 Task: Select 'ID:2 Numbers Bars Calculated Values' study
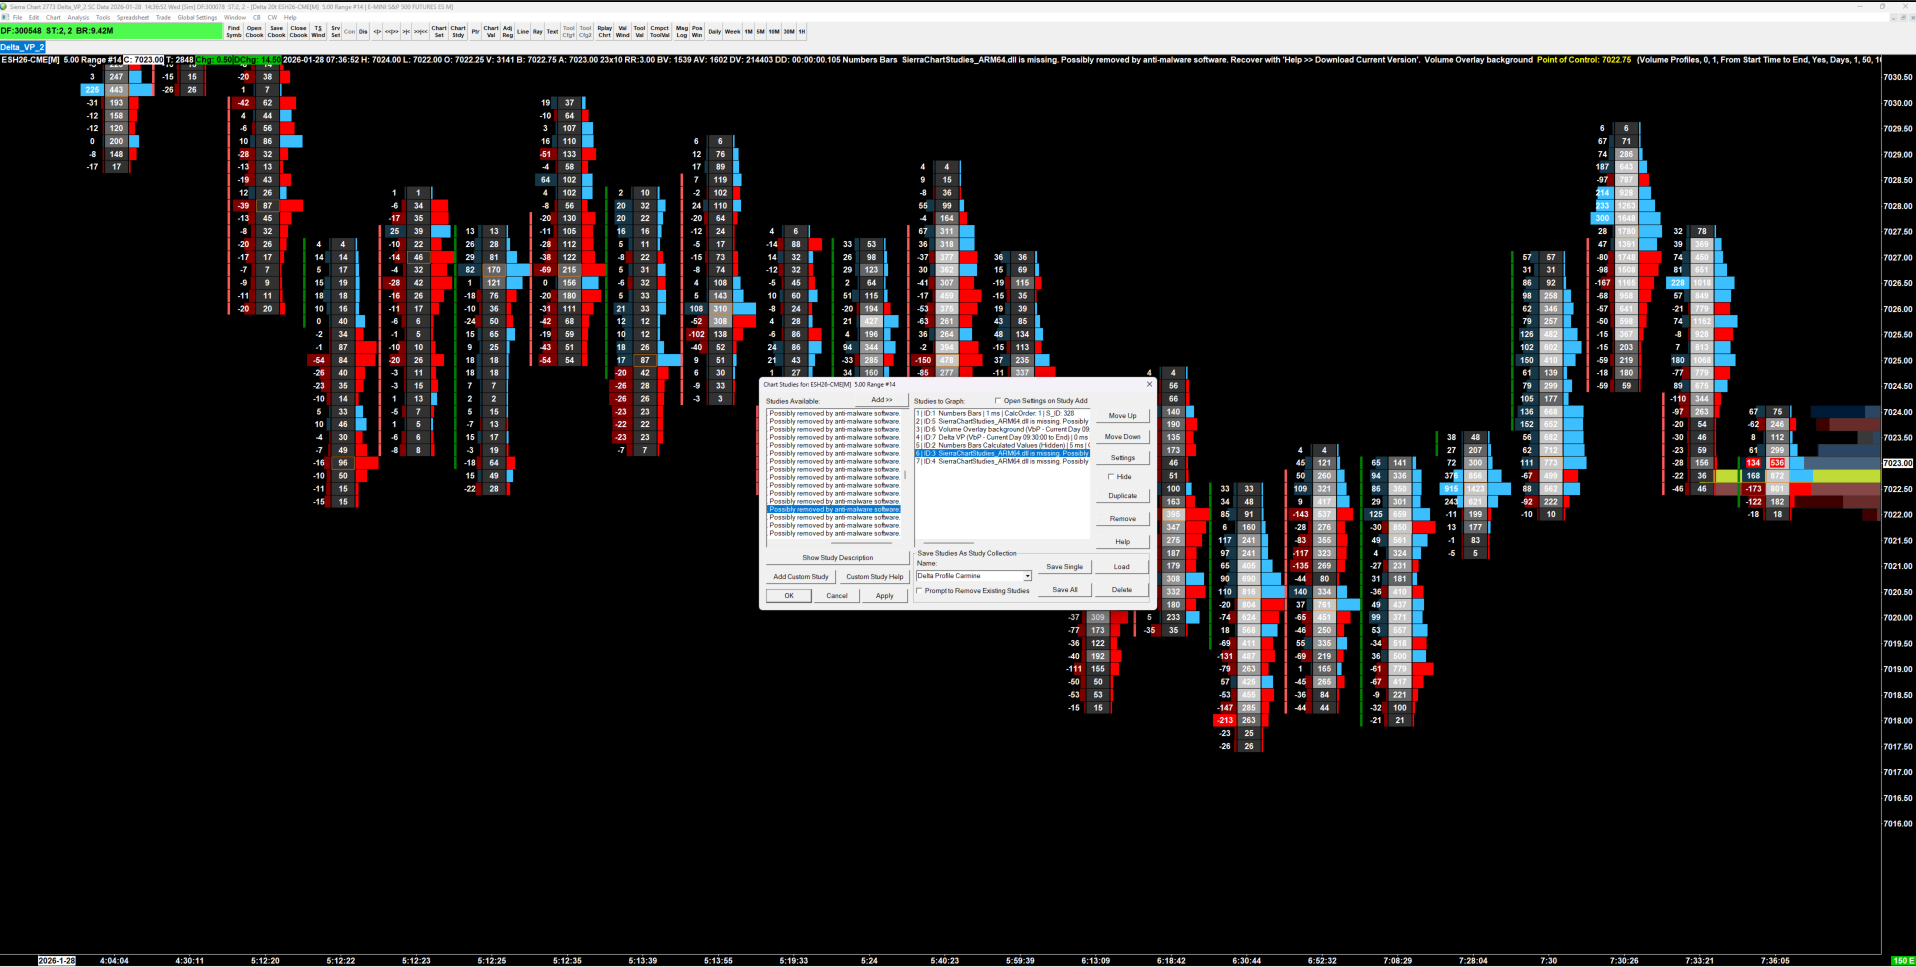pyautogui.click(x=1002, y=445)
